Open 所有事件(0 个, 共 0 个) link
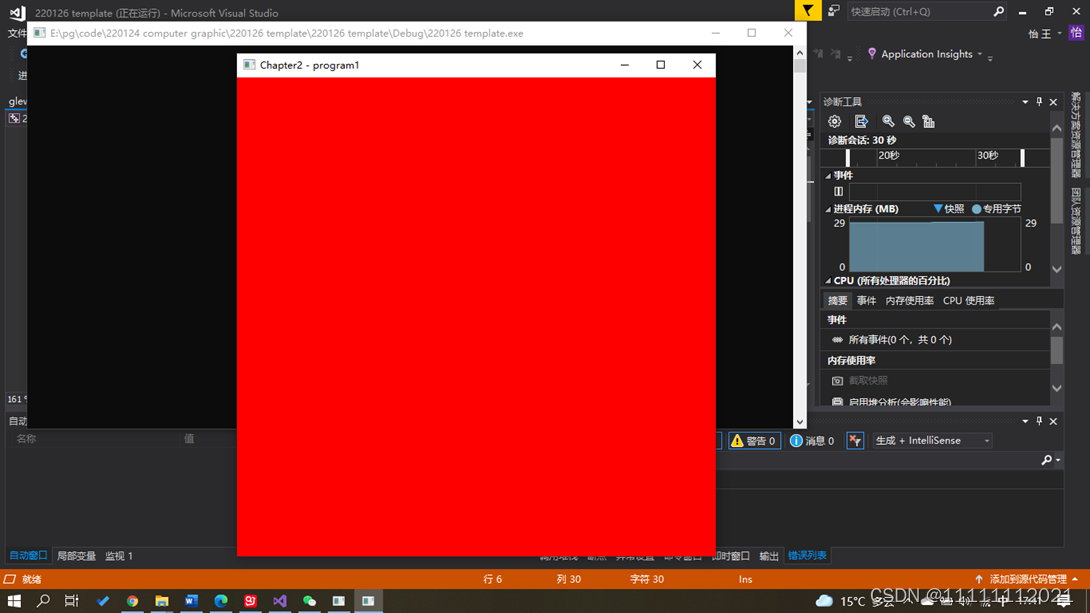This screenshot has height=613, width=1090. [x=900, y=340]
